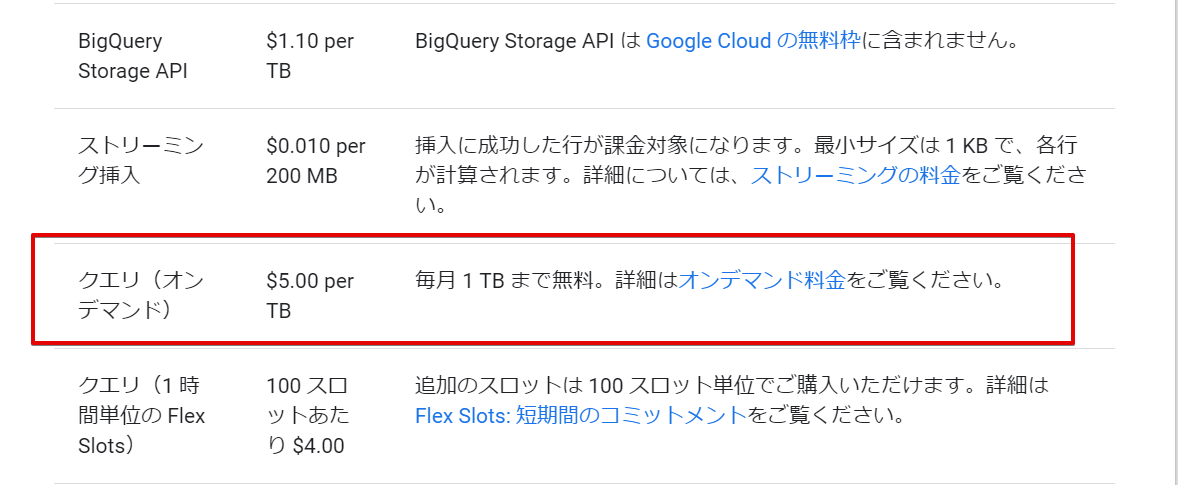Open the "Google Cloud の無料枠" link
The height and width of the screenshot is (485, 1178).
point(752,42)
